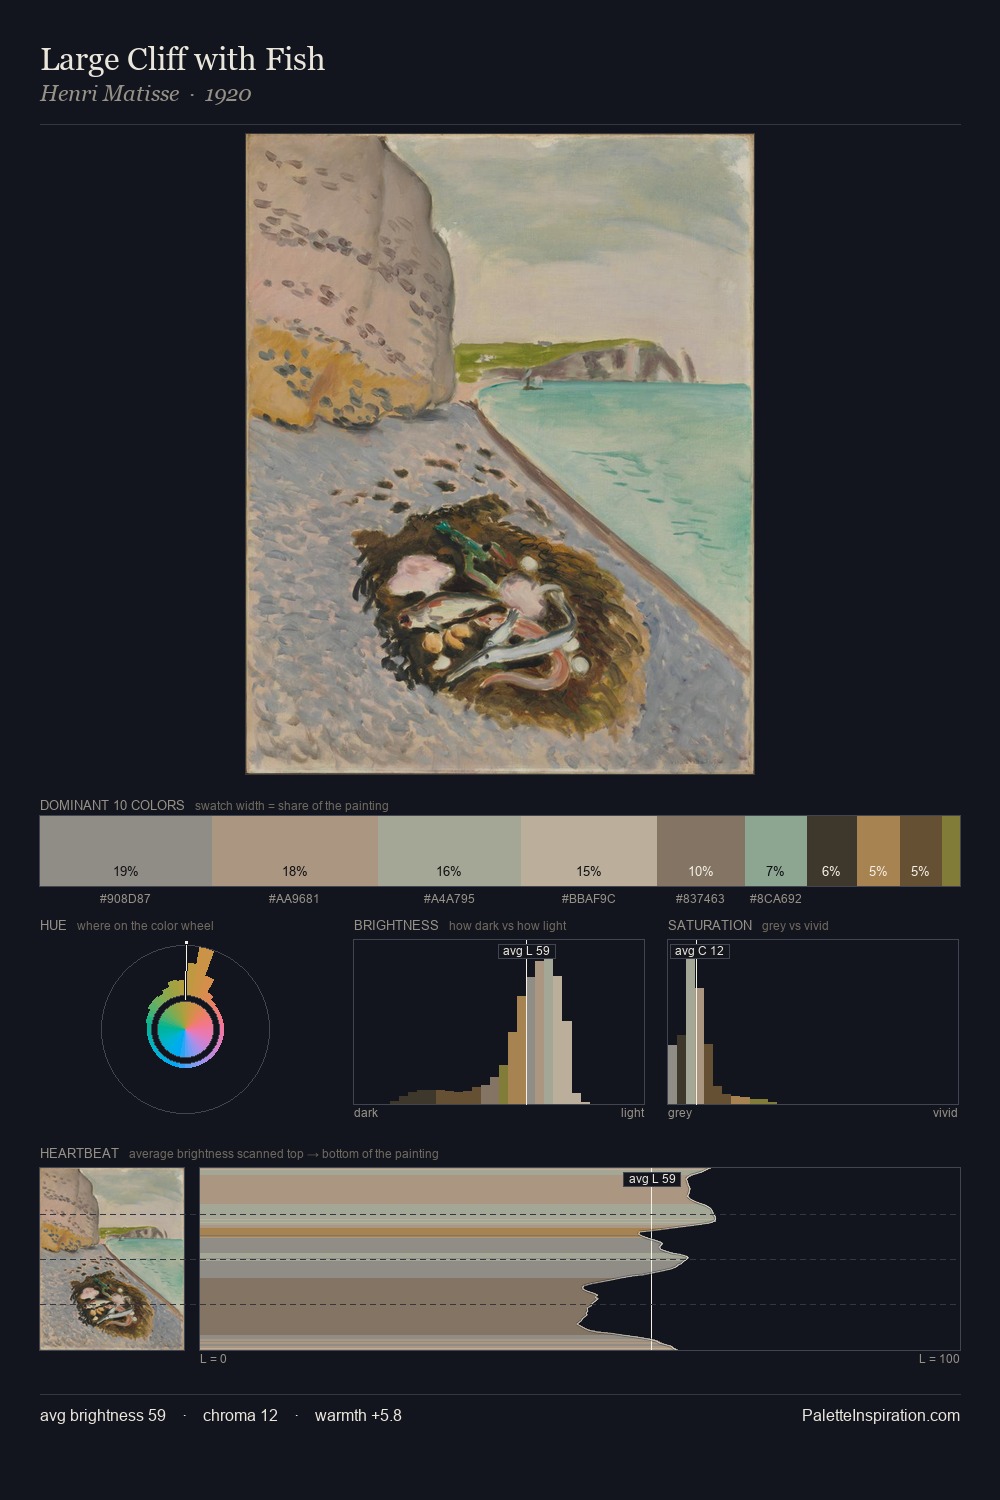Click the brightness histogram chart
Image resolution: width=1000 pixels, height=1500 pixels.
point(499,1022)
